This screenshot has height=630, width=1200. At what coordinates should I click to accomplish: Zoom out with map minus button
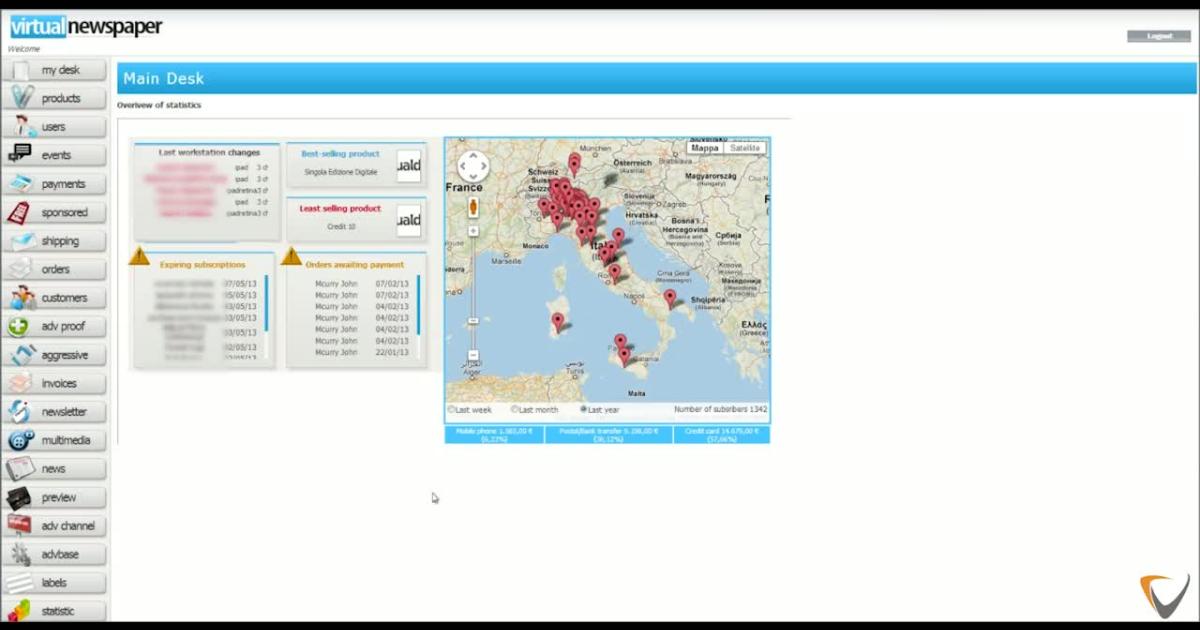473,355
